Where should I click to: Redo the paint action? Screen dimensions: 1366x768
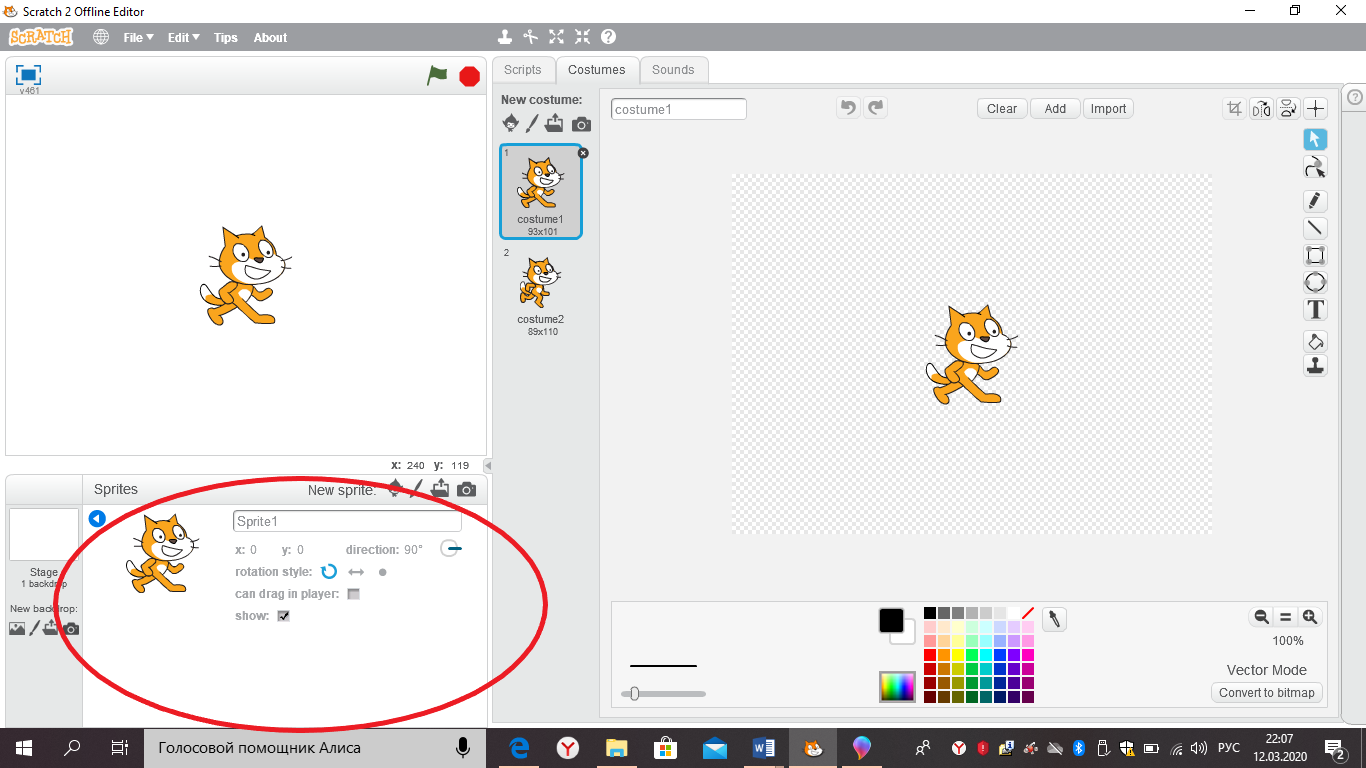[x=876, y=108]
